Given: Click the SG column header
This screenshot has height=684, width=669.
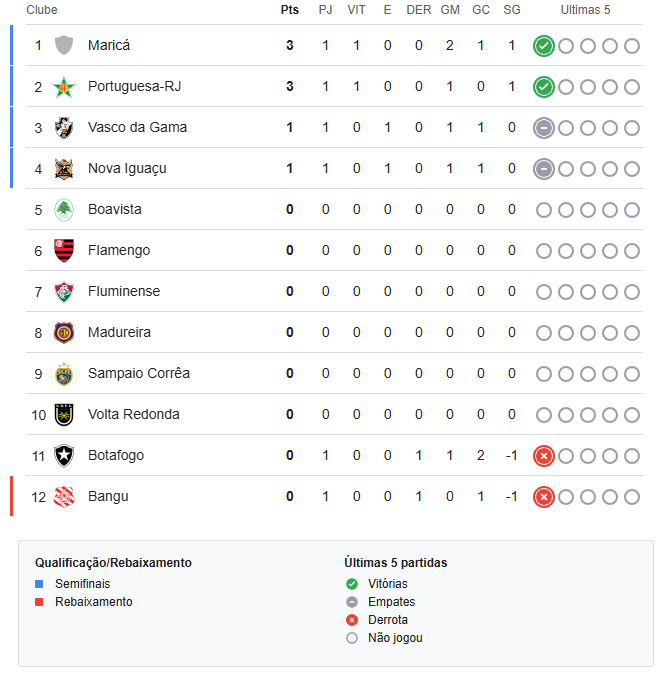Looking at the screenshot, I should 512,10.
